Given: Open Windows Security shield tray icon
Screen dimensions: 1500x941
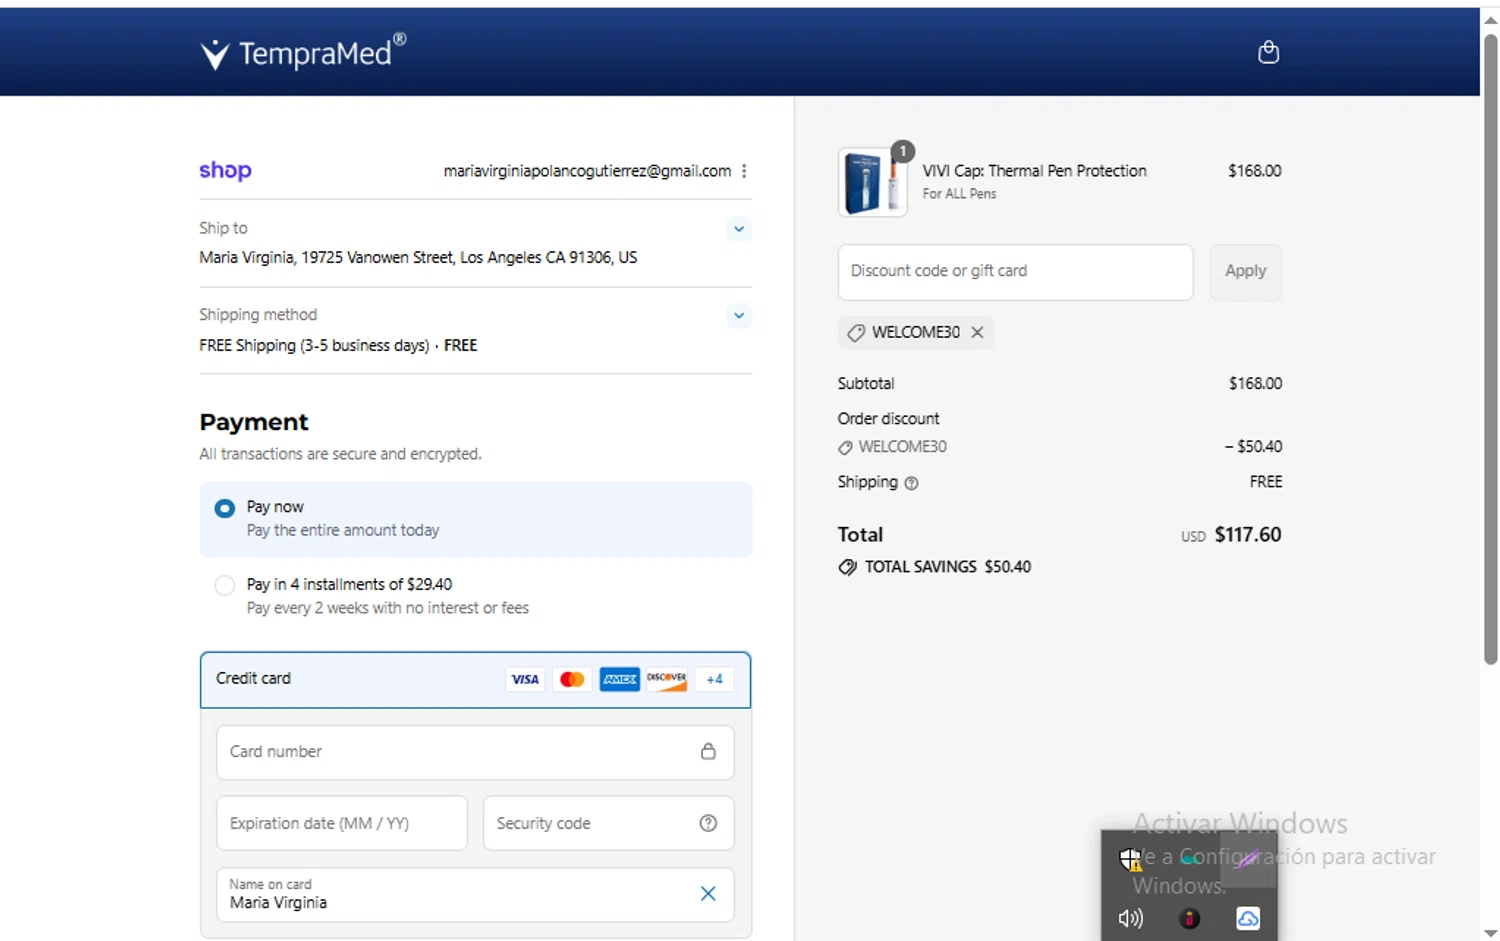Looking at the screenshot, I should (x=1130, y=859).
